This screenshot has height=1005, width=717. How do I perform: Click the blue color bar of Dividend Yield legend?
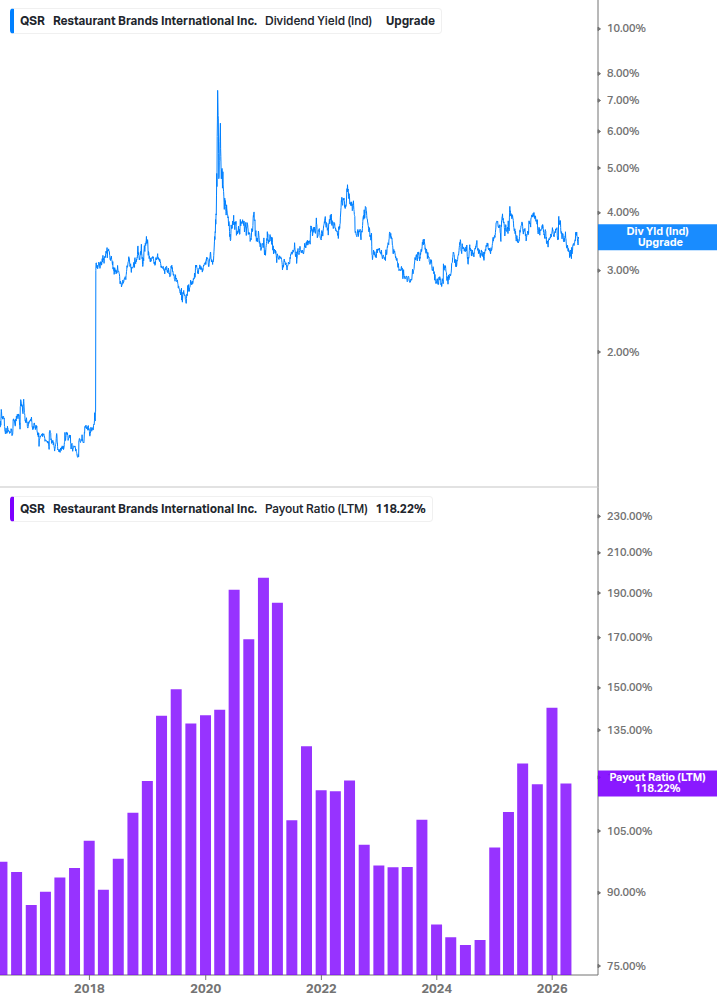click(12, 21)
